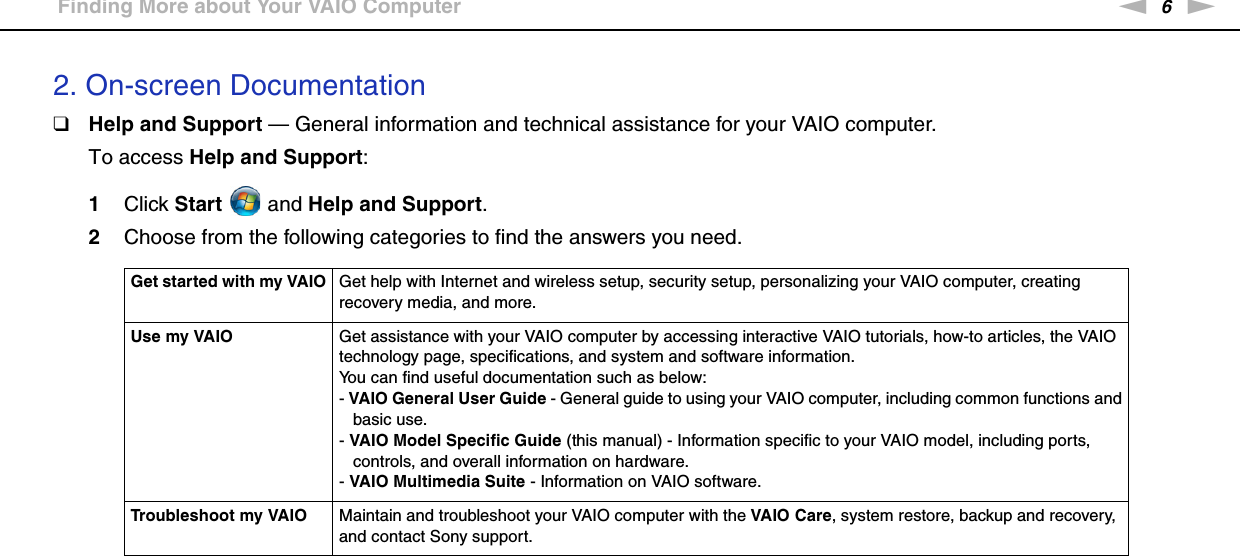Click 'VAIO General User Guide' entry
This screenshot has height=556, width=1240.
pyautogui.click(x=447, y=399)
